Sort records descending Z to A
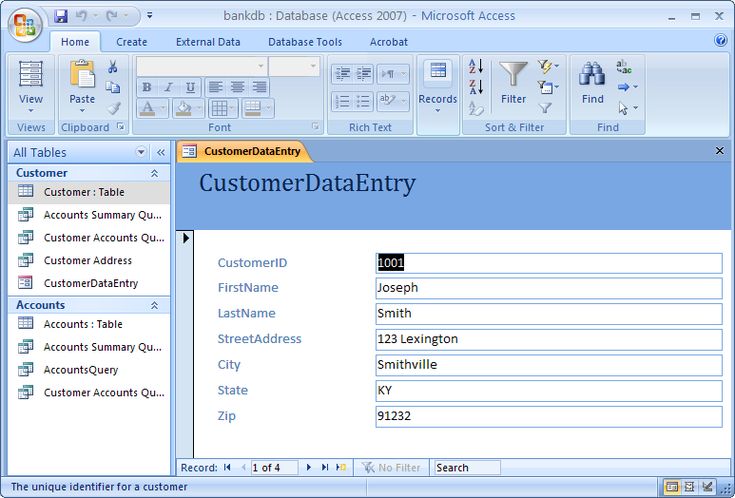735x498 pixels. tap(476, 87)
